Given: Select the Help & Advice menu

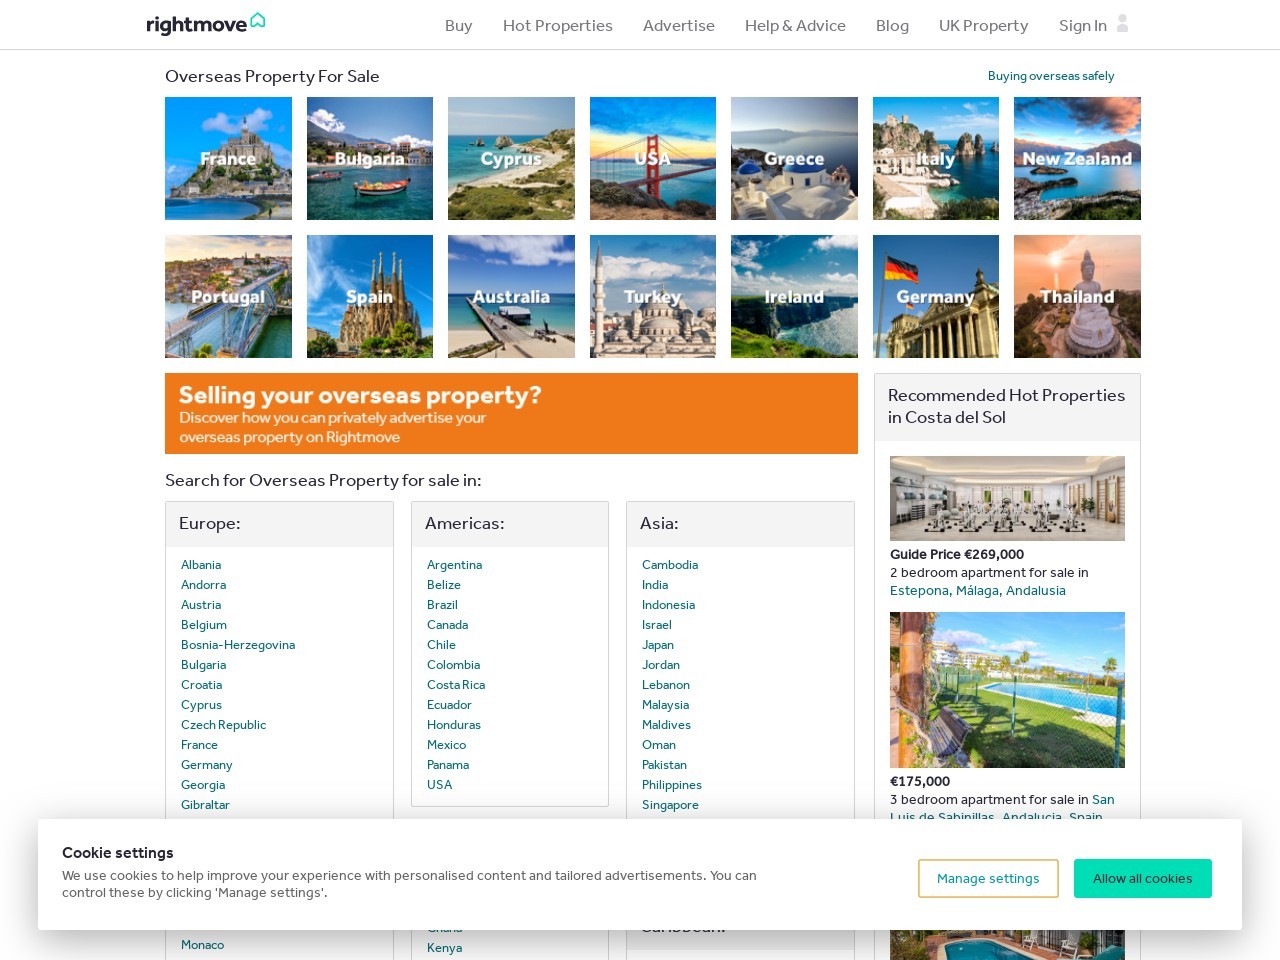Looking at the screenshot, I should (x=795, y=25).
